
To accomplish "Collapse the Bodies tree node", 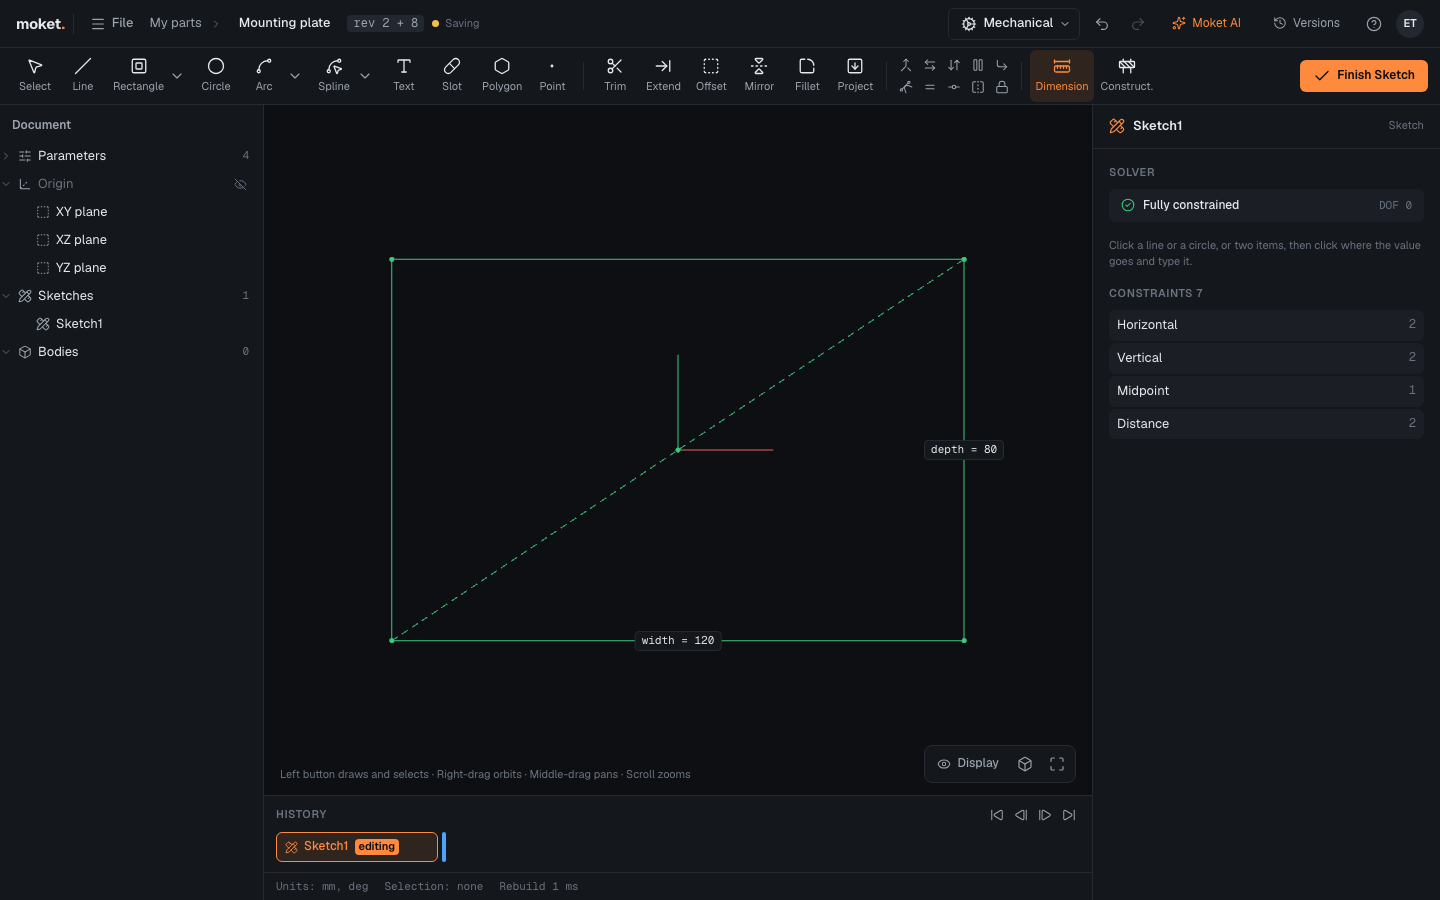I will (6, 352).
